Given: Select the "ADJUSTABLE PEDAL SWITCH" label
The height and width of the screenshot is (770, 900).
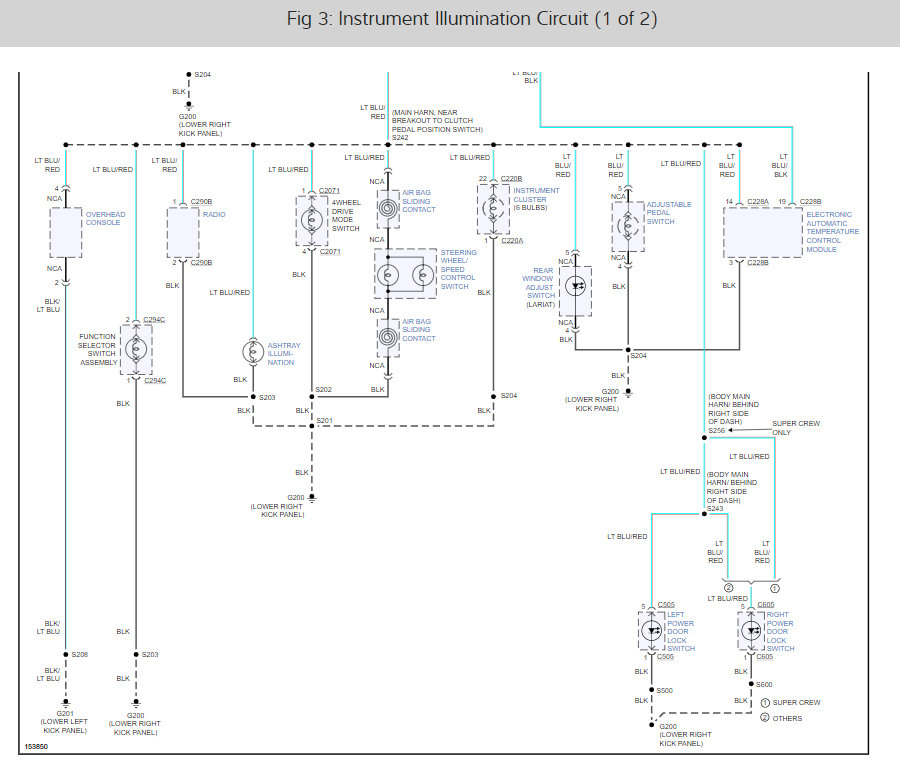Looking at the screenshot, I should coord(669,213).
